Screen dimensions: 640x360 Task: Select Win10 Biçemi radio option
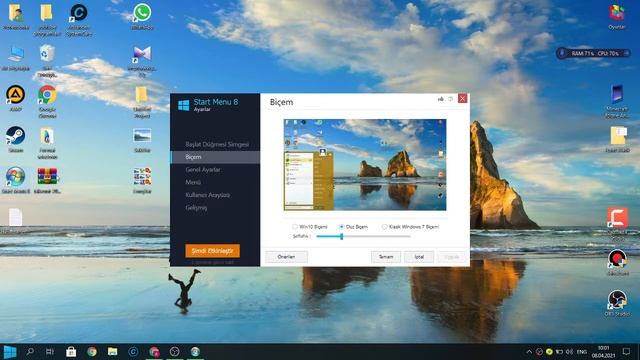click(310, 227)
